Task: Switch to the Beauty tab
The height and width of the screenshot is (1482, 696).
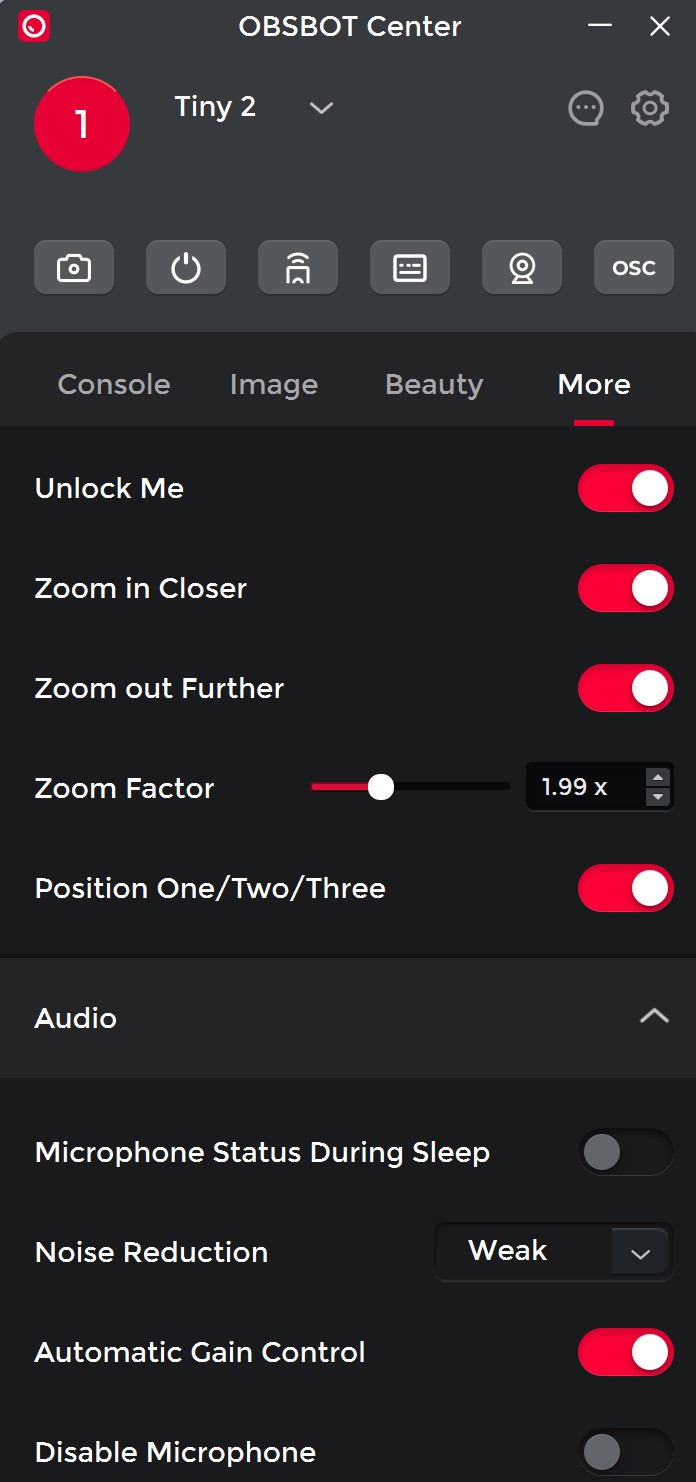Action: coord(434,385)
